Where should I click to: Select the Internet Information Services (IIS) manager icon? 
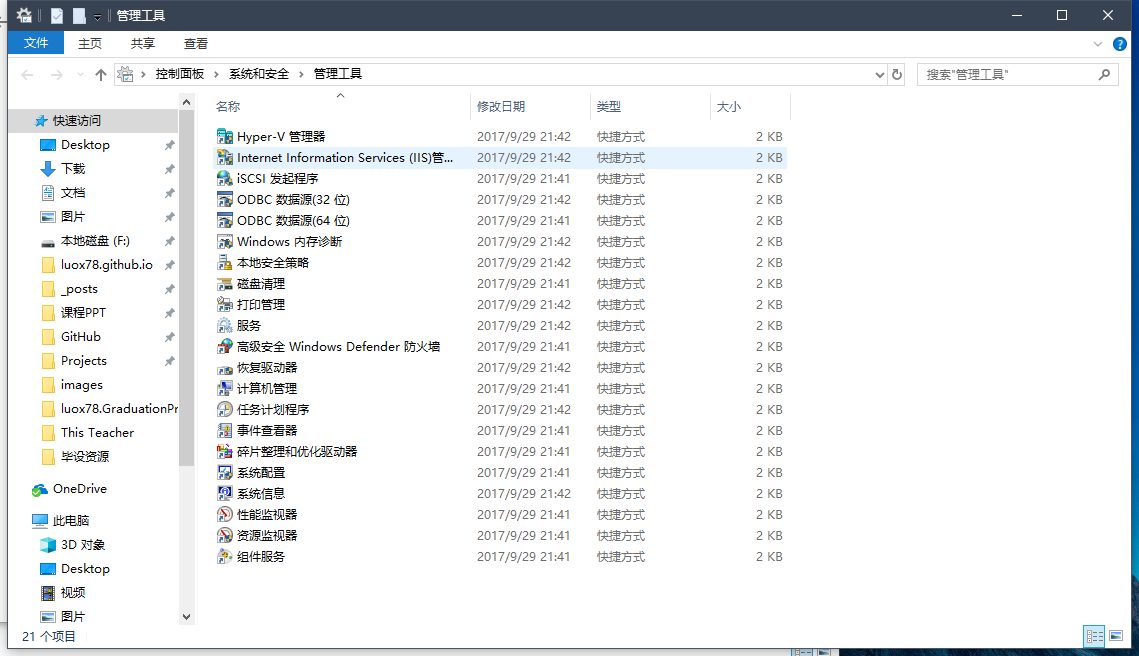point(224,158)
